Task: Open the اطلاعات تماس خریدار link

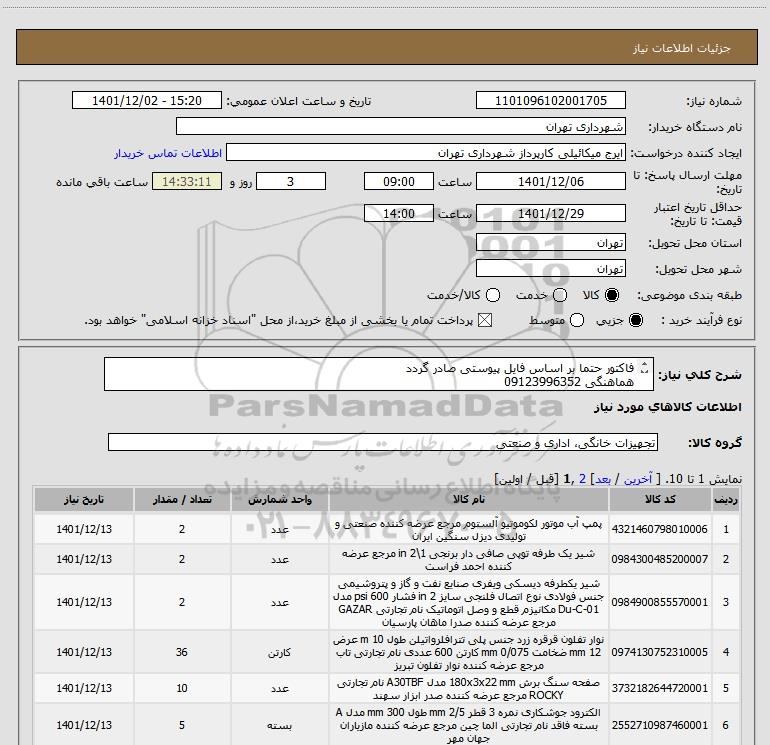Action: (168, 153)
